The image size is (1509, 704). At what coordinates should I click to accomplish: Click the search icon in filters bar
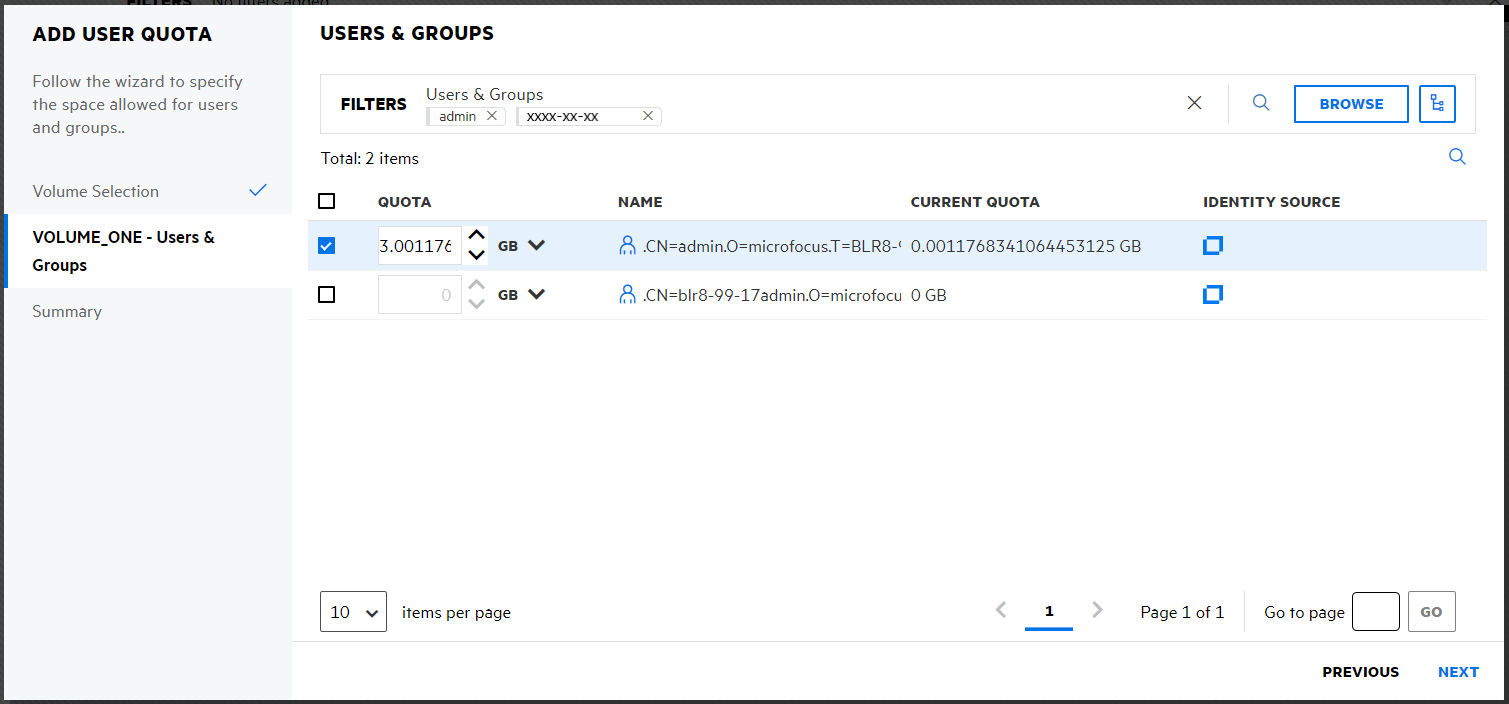(x=1261, y=103)
